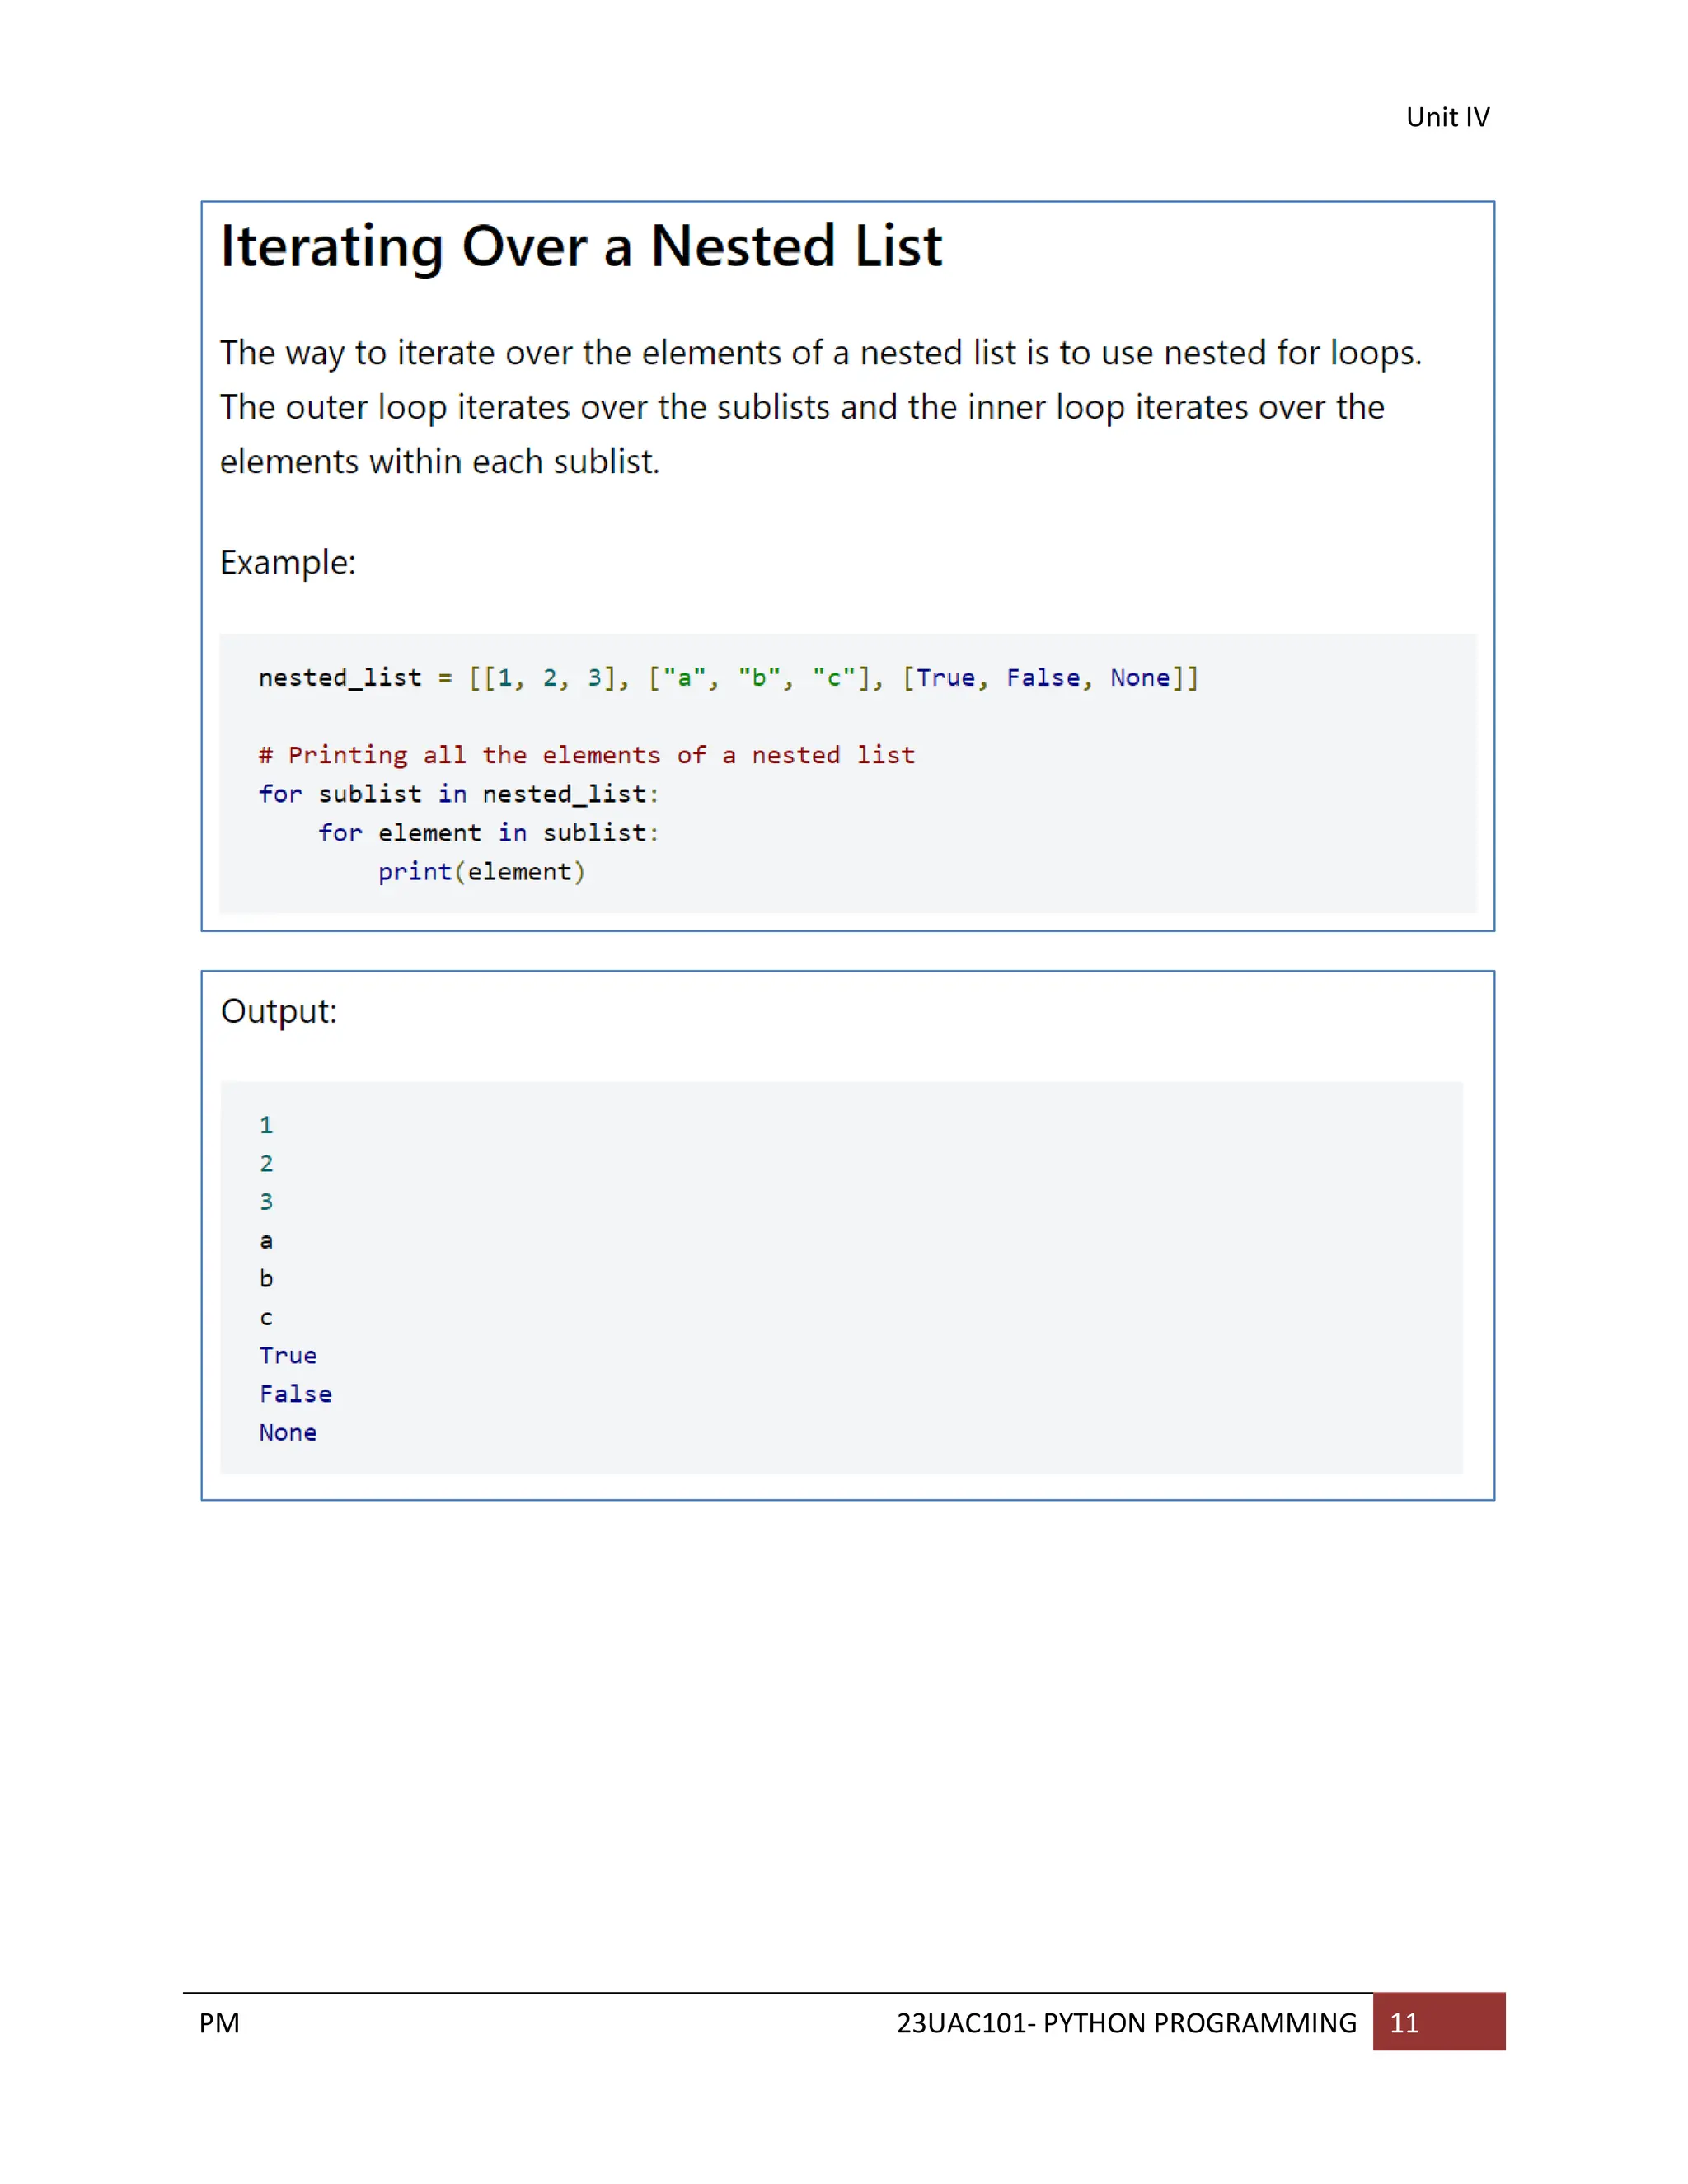Click the 'print(element)' code line
Viewport: 1688px width, 2184px height.
482,872
